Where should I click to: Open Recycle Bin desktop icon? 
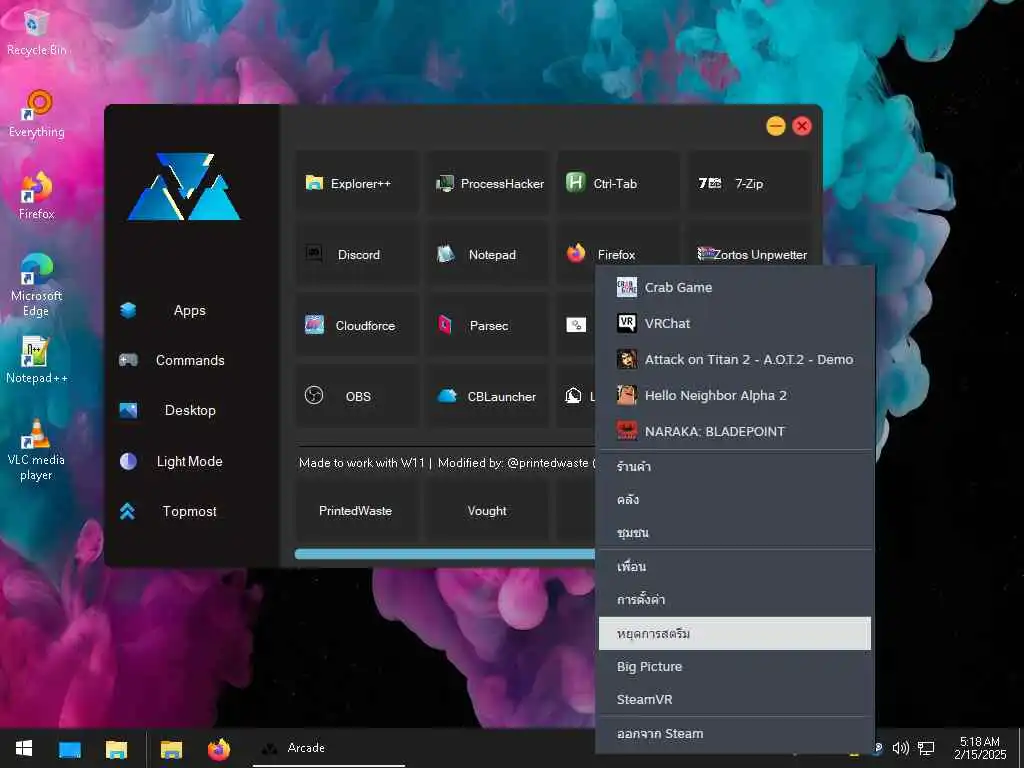point(36,33)
